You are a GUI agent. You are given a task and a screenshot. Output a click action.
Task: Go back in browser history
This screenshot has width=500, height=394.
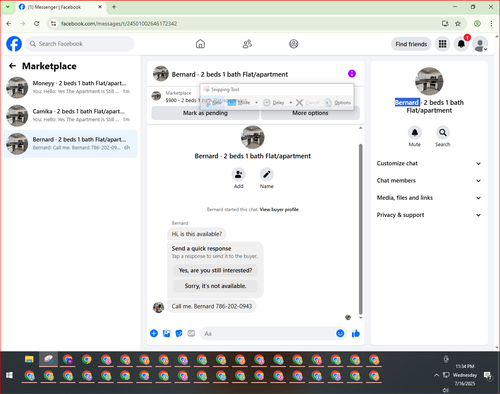point(9,24)
